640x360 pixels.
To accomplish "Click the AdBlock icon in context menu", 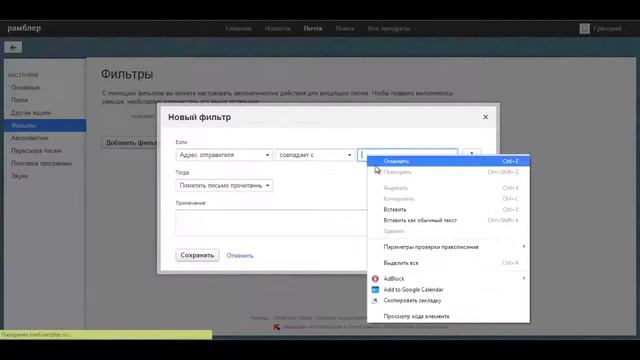I will [x=375, y=279].
